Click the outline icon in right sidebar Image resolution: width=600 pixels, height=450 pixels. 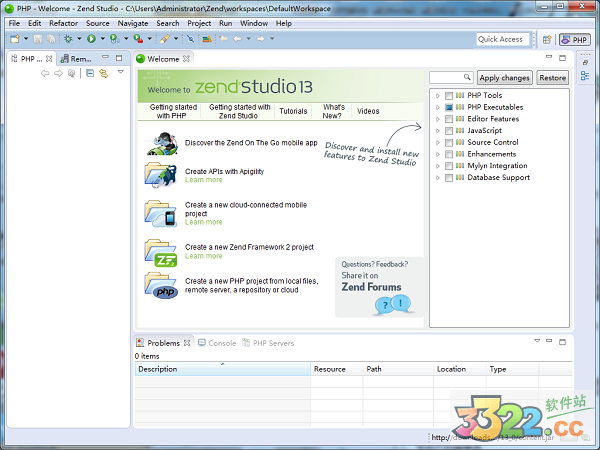click(585, 76)
